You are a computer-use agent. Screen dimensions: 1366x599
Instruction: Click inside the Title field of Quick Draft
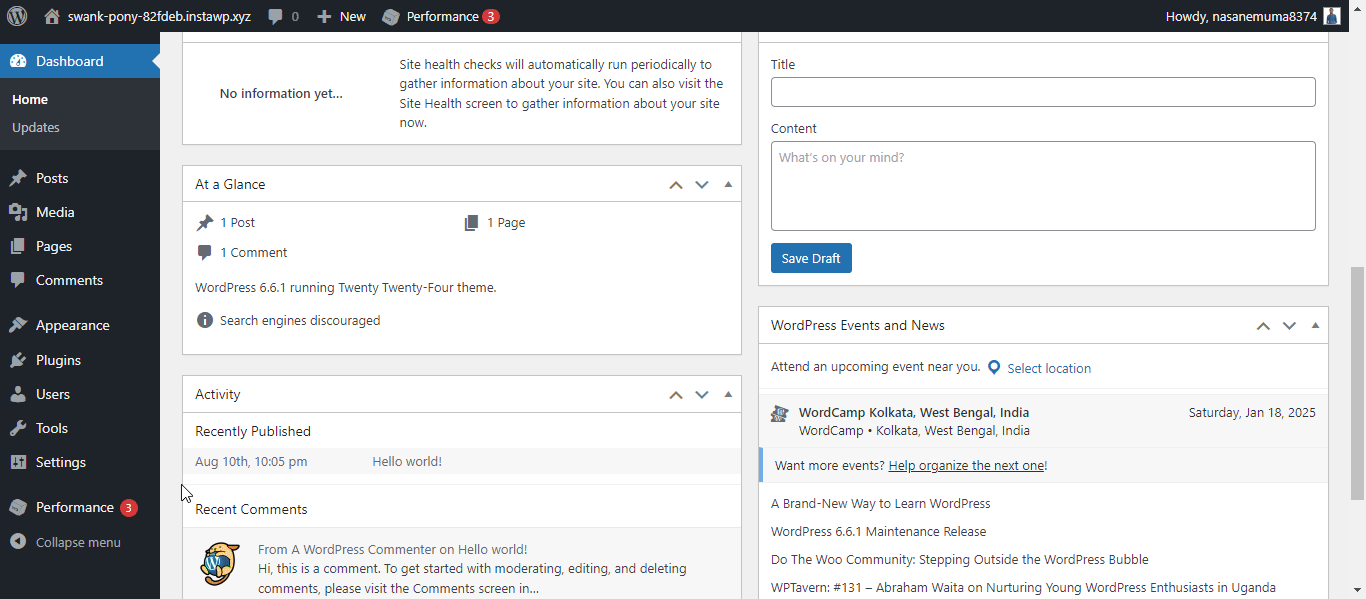coord(1043,92)
